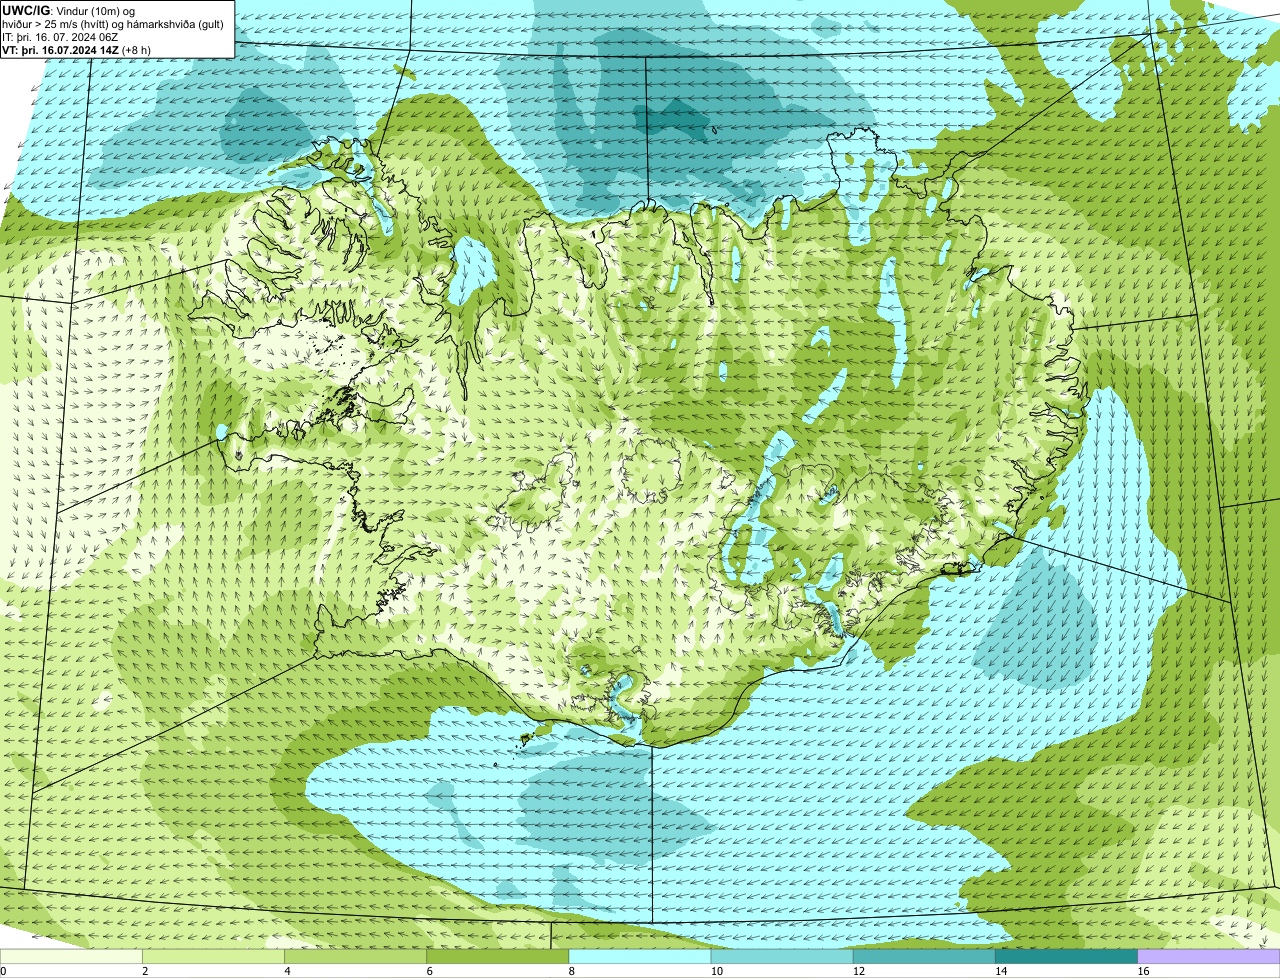This screenshot has width=1280, height=978.
Task: Click the purple legend segment above 16
Action: tap(1209, 957)
